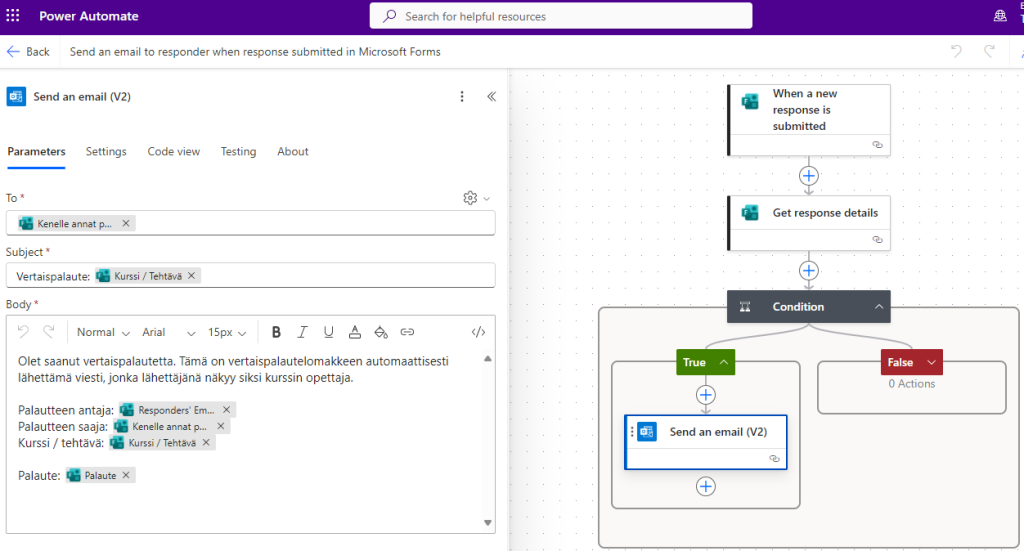Switch body editor to HTML code view
Screen dimensions: 1024x551
coord(478,332)
